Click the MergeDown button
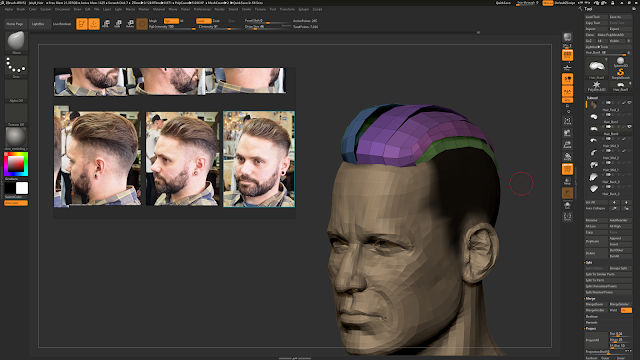Image resolution: width=640 pixels, height=360 pixels. (x=597, y=304)
